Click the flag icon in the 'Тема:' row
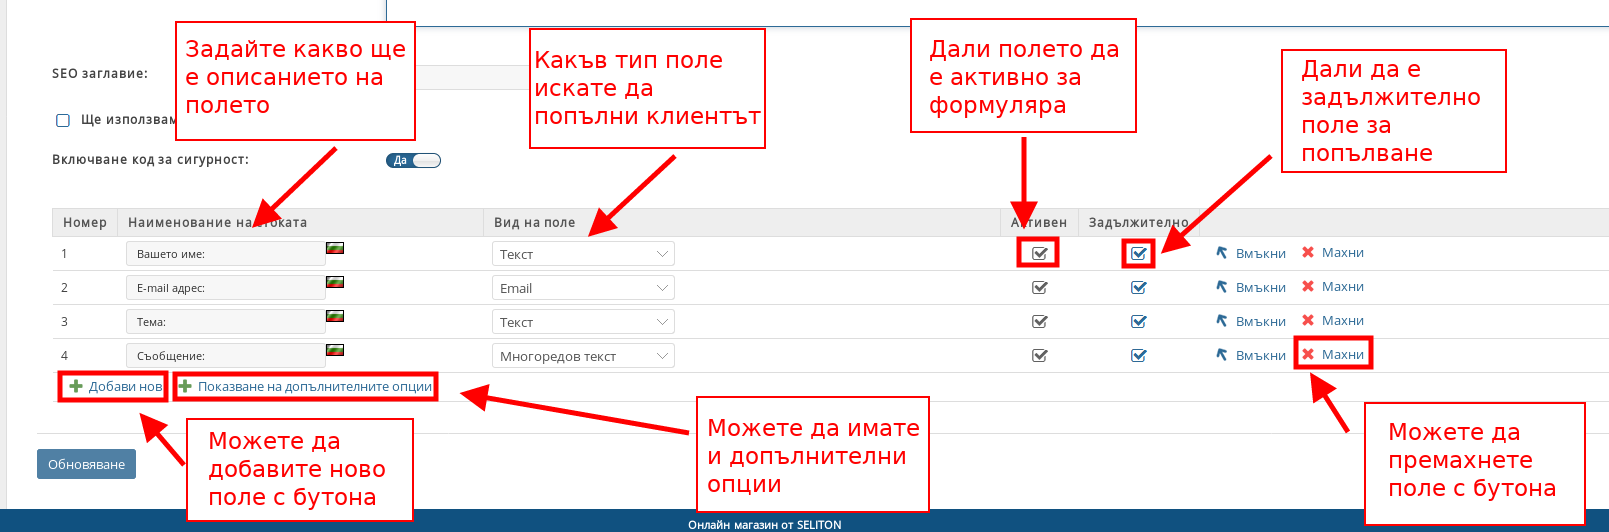Viewport: 1609px width, 532px height. [x=335, y=316]
